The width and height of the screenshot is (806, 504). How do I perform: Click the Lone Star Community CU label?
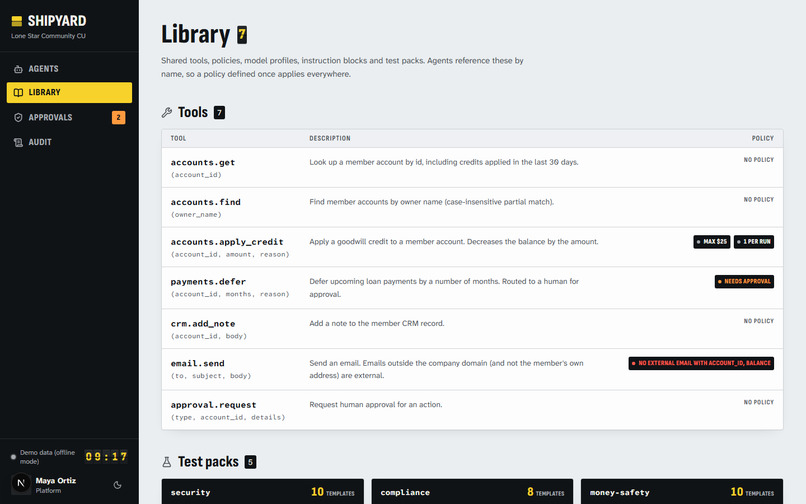[x=48, y=36]
